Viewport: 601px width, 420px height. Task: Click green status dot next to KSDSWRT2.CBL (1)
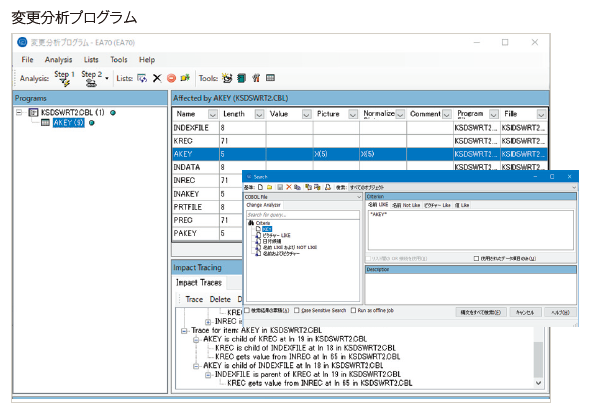[113, 113]
